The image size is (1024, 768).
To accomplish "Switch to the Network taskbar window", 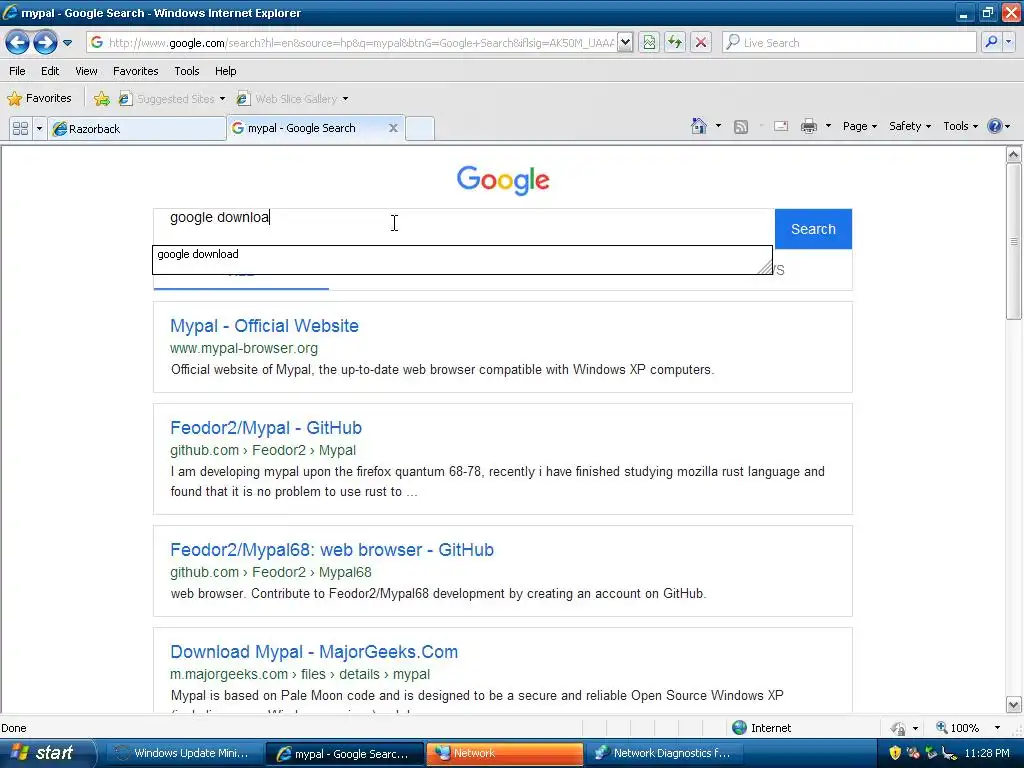I will tap(504, 753).
